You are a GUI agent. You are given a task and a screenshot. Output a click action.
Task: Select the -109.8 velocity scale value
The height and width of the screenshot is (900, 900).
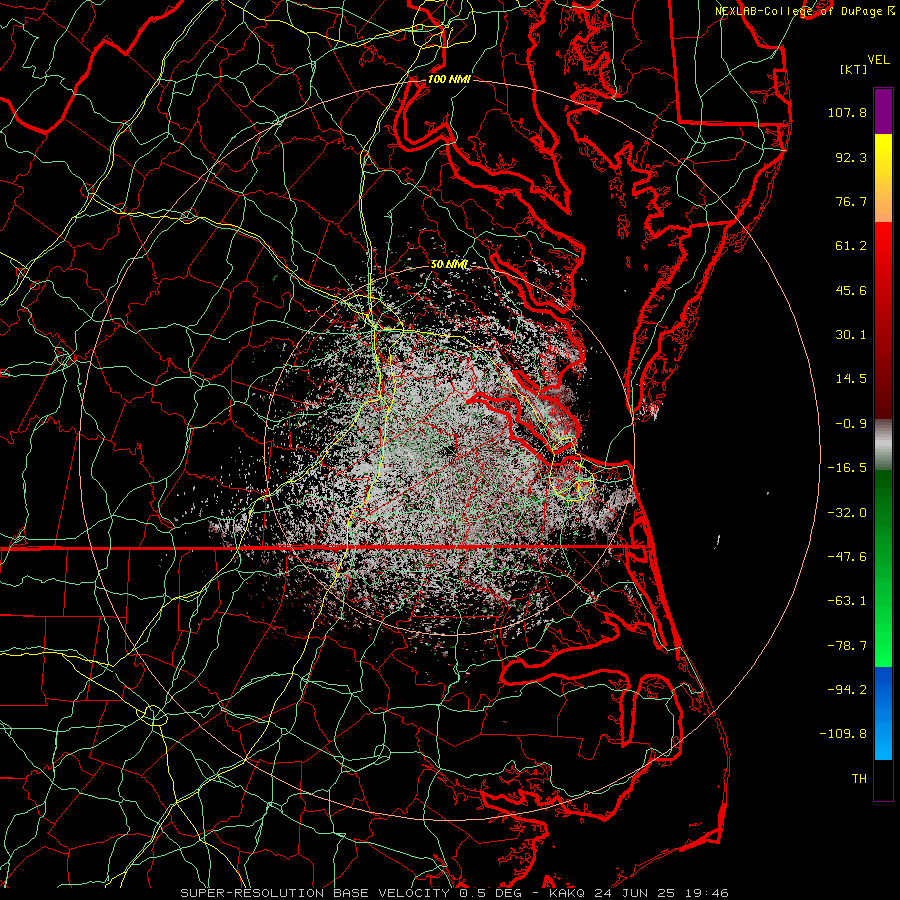click(843, 734)
